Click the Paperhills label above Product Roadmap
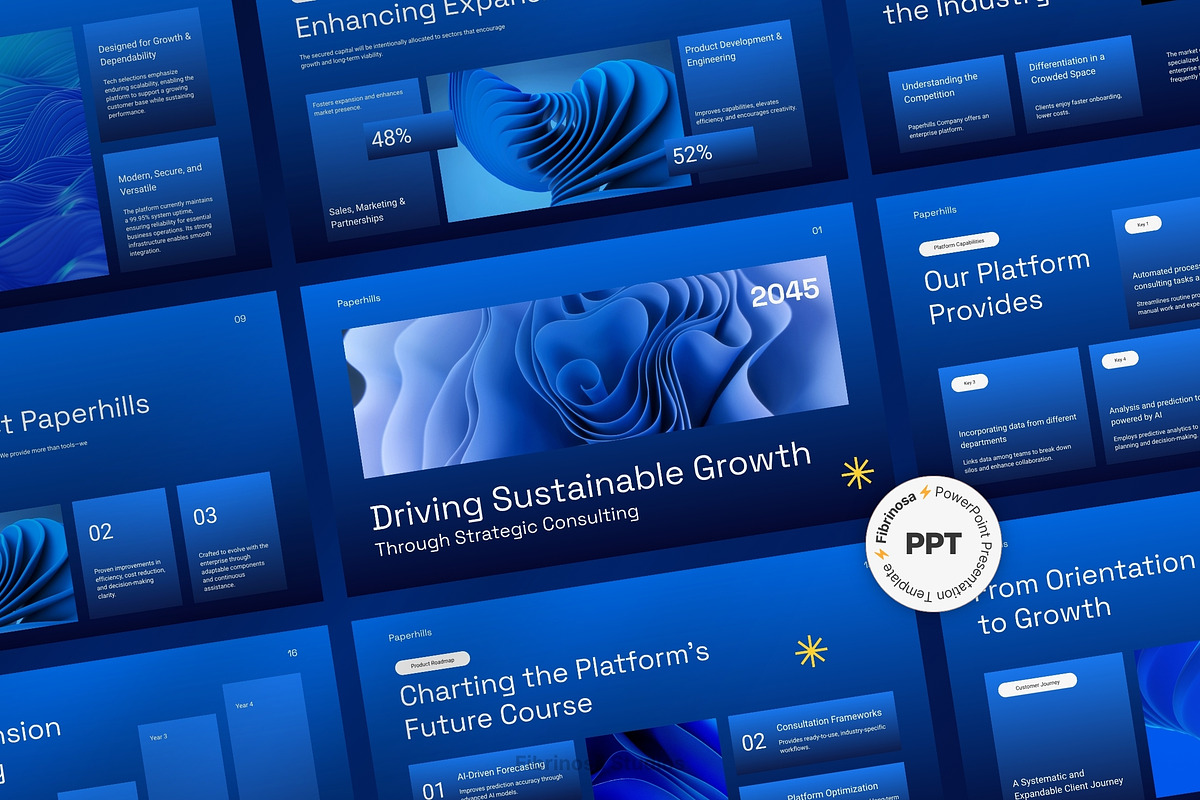The height and width of the screenshot is (800, 1200). 410,635
